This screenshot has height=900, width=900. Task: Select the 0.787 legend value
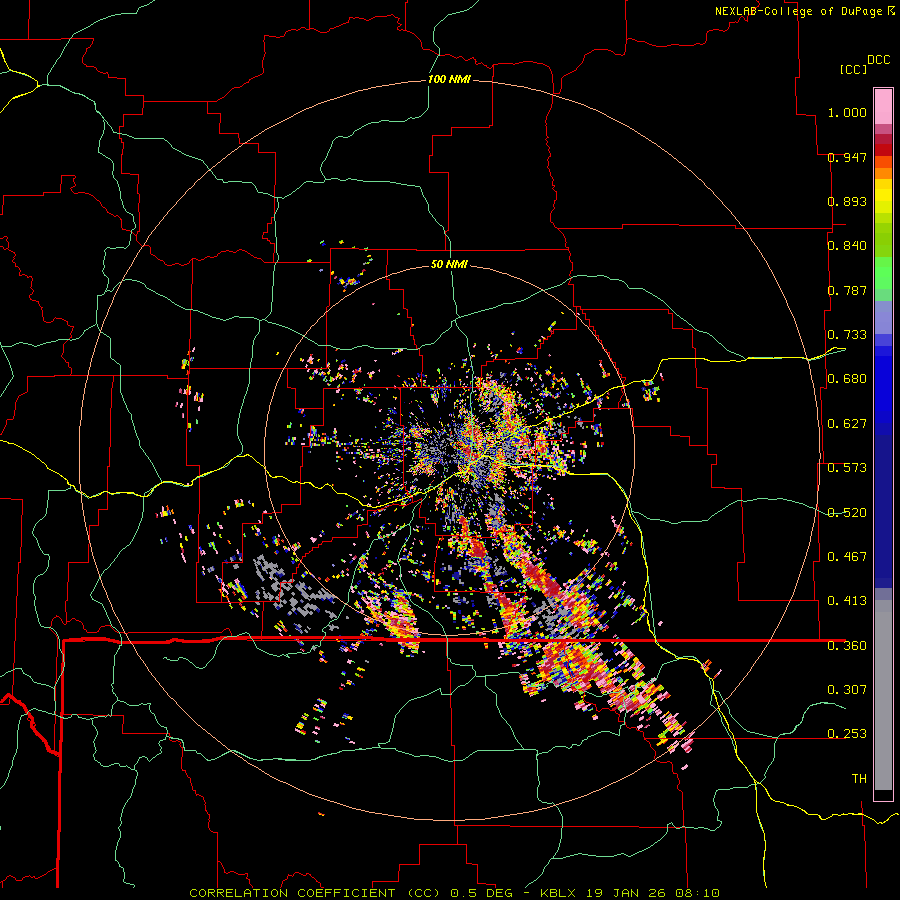coord(847,290)
